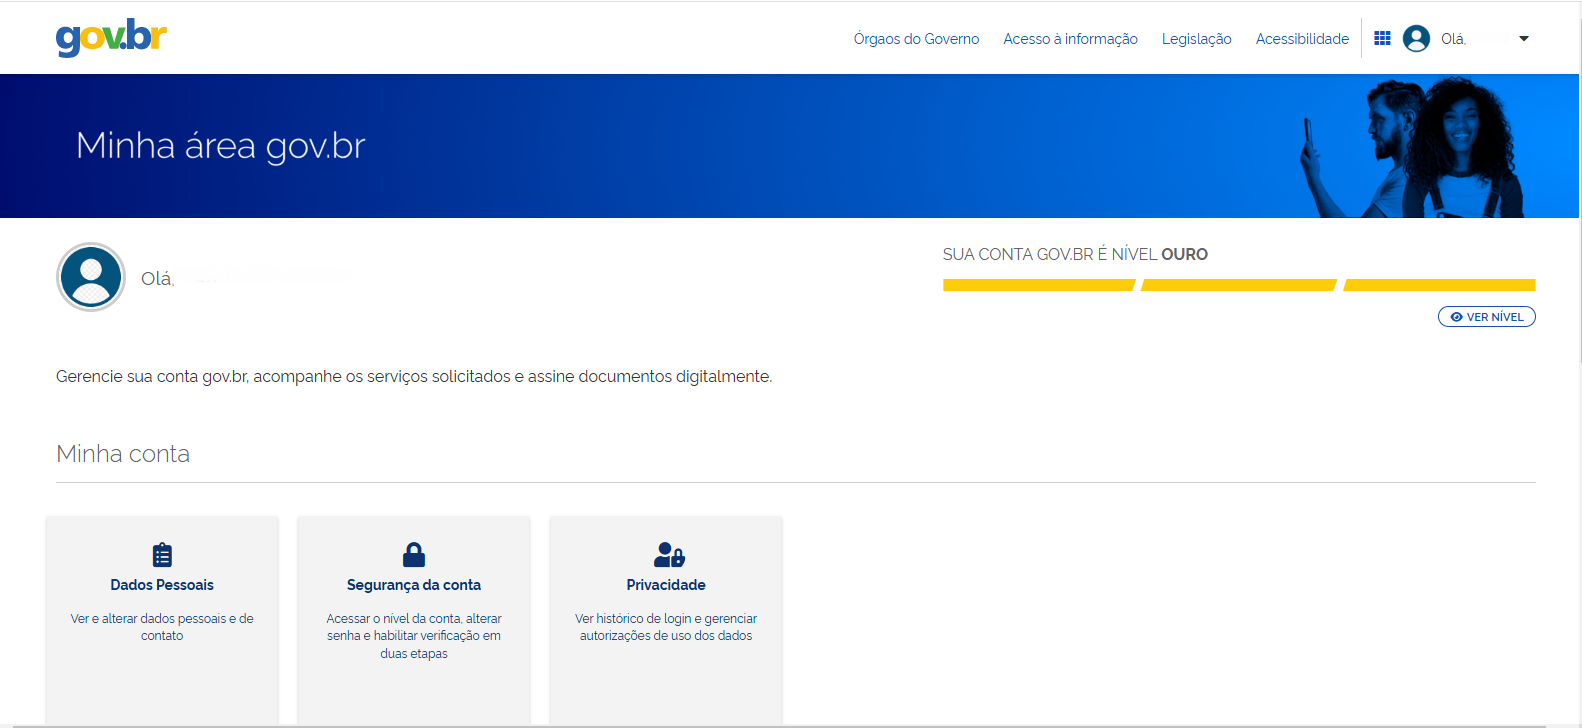Screen dimensions: 1582x728
Task: Click the 'Gerencie sua conta gov.br' paragraph
Action: click(414, 377)
